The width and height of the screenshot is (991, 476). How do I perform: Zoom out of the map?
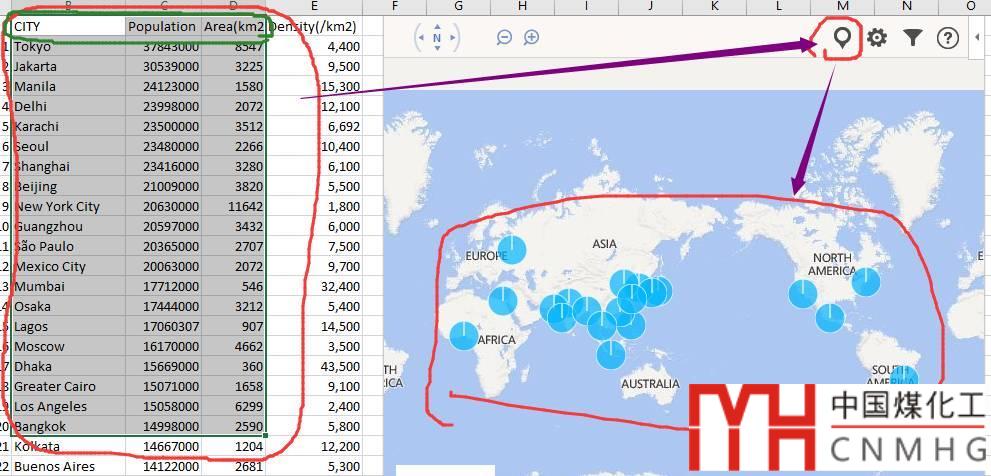[504, 37]
